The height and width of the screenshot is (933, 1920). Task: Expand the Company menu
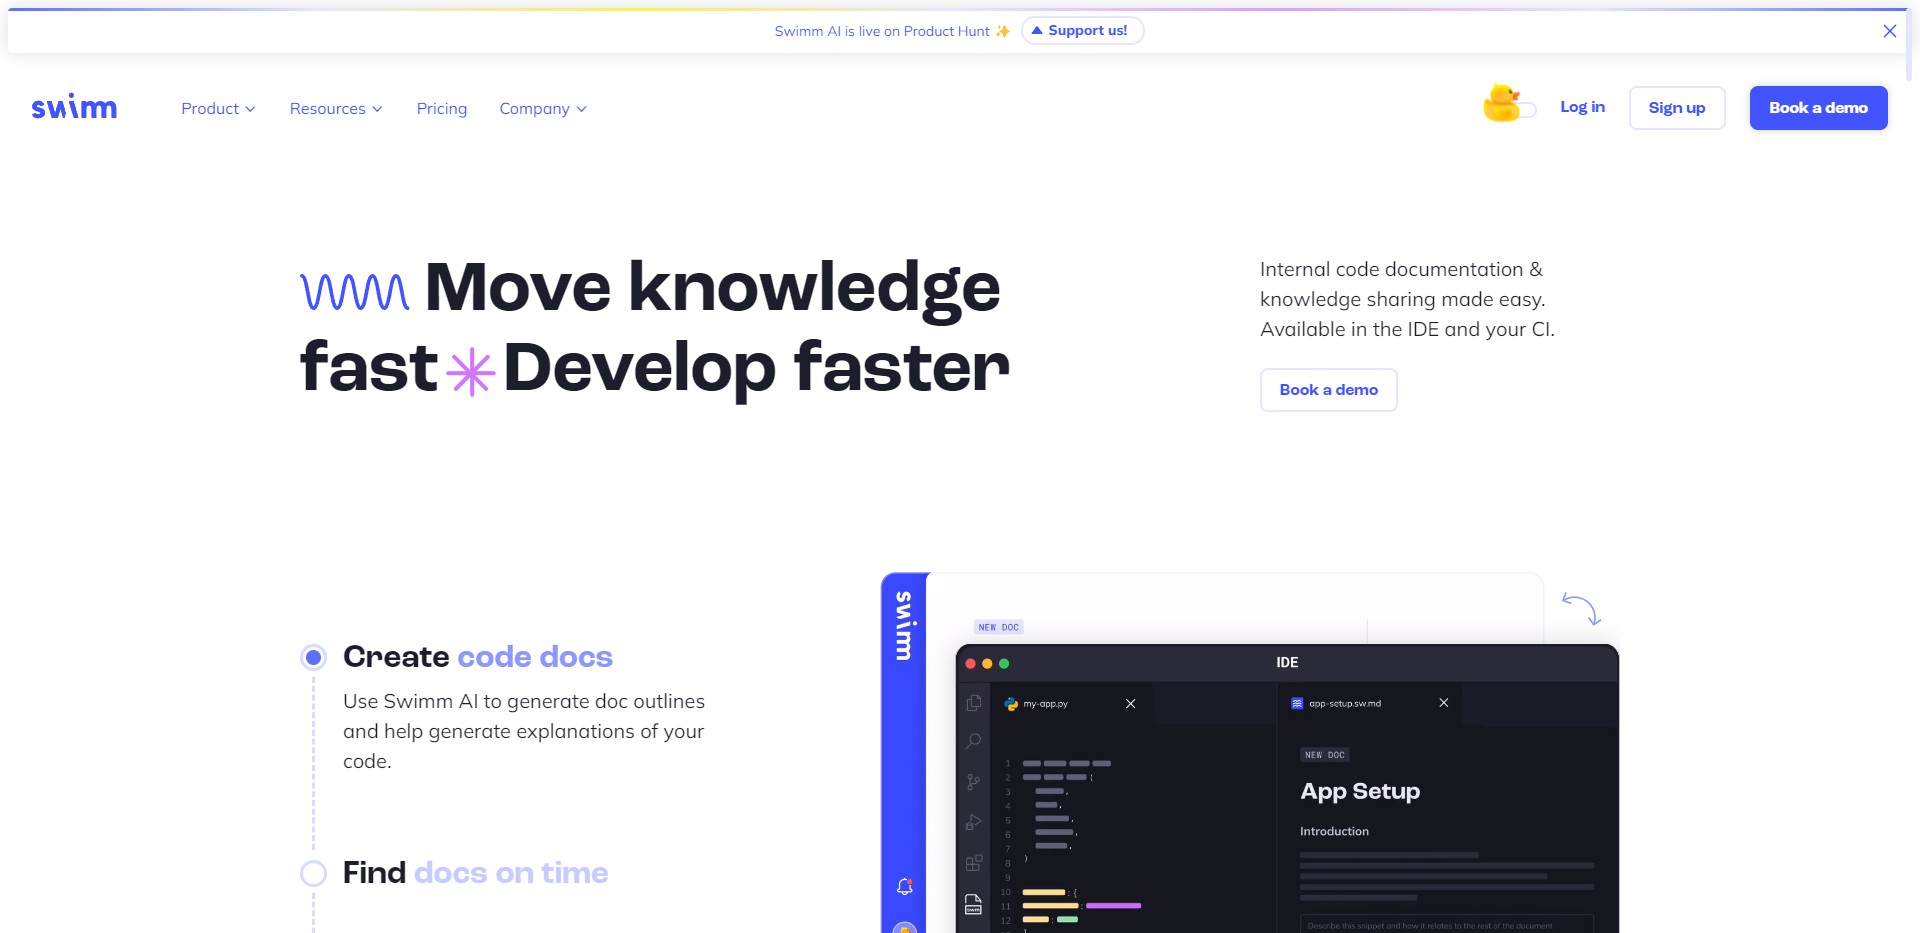542,108
